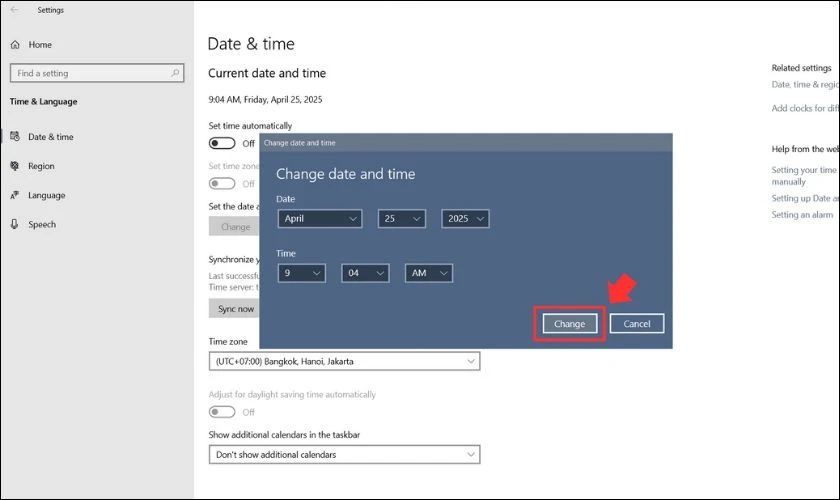The width and height of the screenshot is (840, 500).
Task: Click the Date & time calendar icon
Action: click(x=15, y=136)
